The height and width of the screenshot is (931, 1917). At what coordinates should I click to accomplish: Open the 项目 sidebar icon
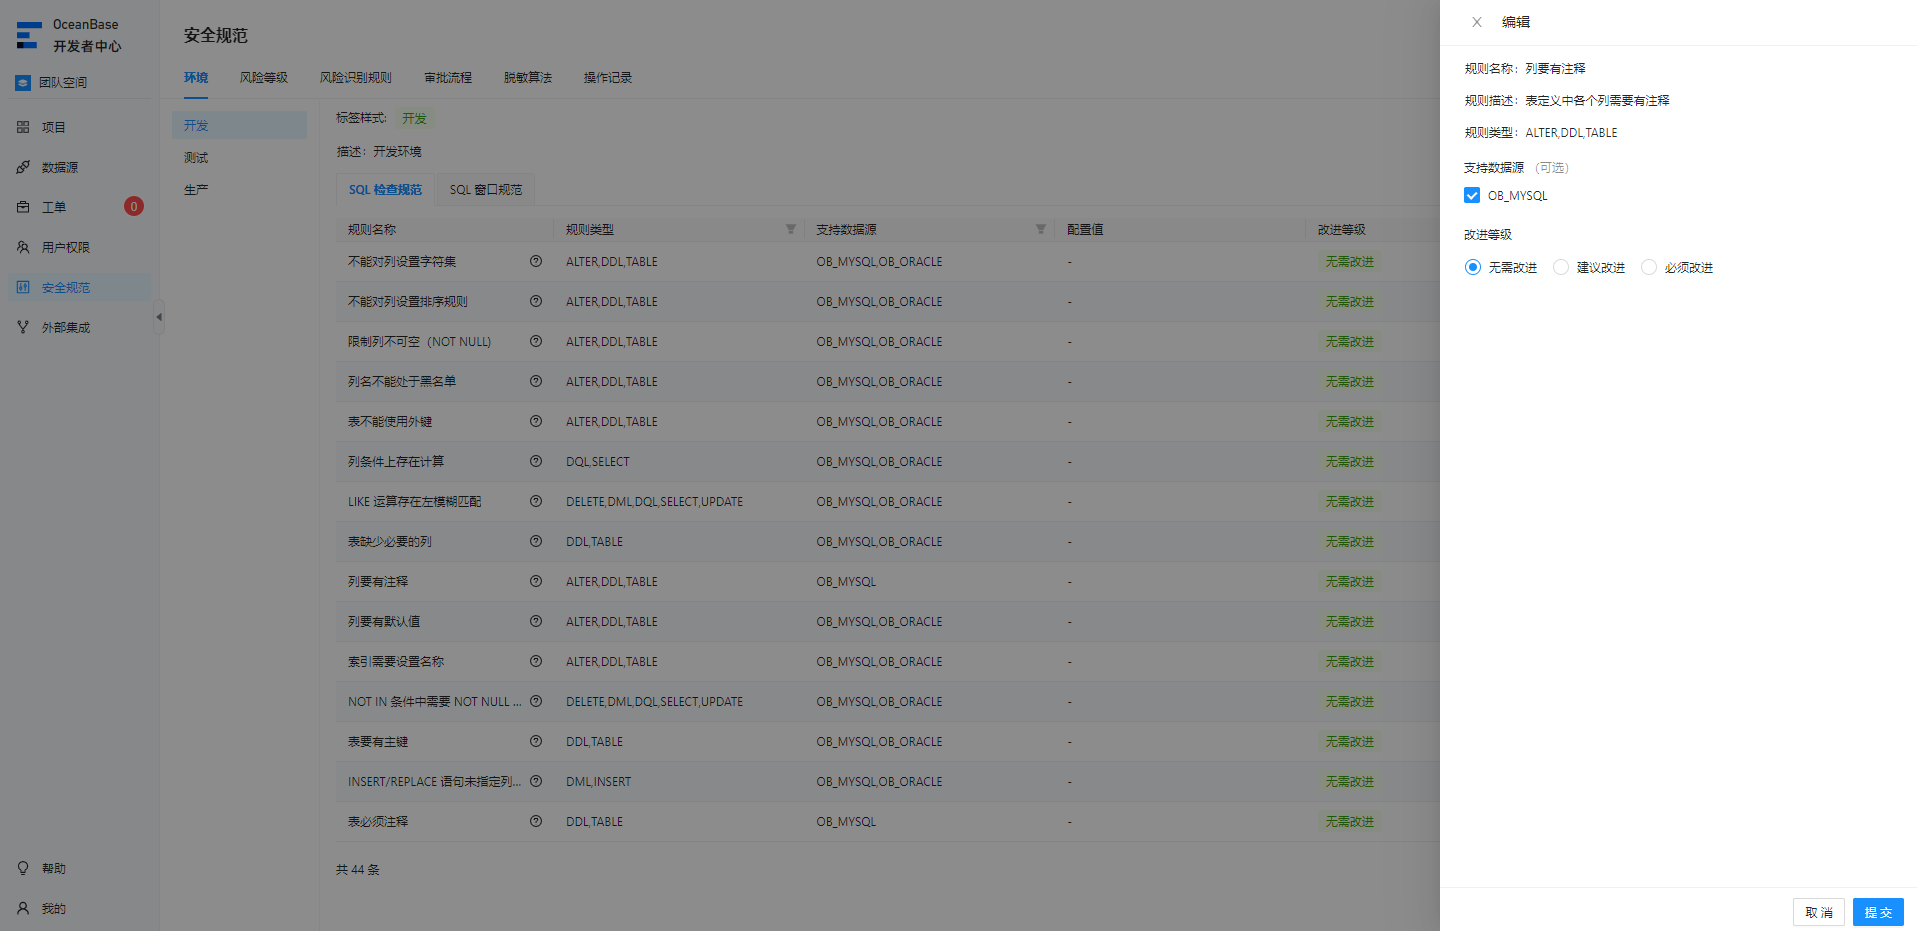[x=23, y=127]
